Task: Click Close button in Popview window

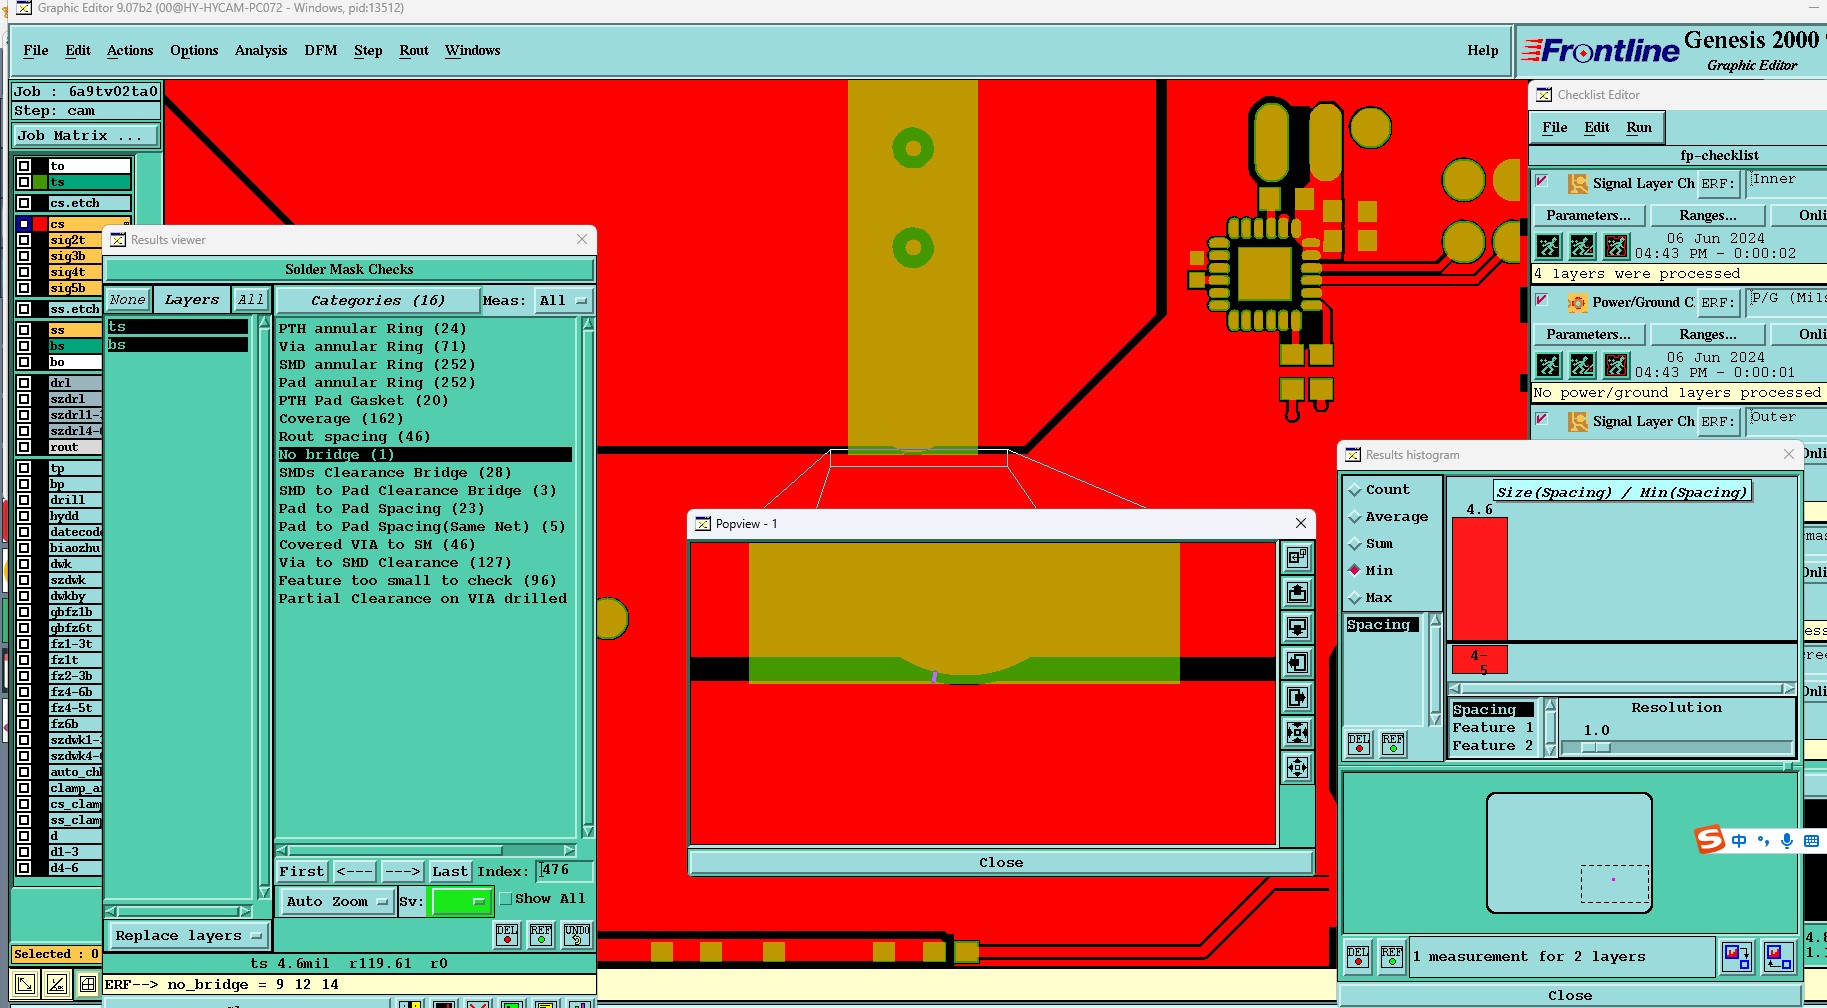Action: pos(1001,863)
